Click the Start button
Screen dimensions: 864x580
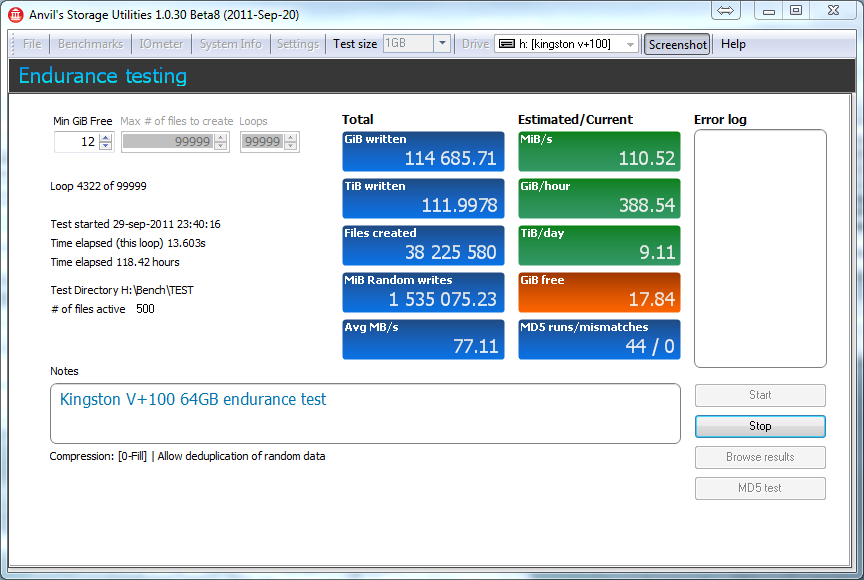[760, 395]
